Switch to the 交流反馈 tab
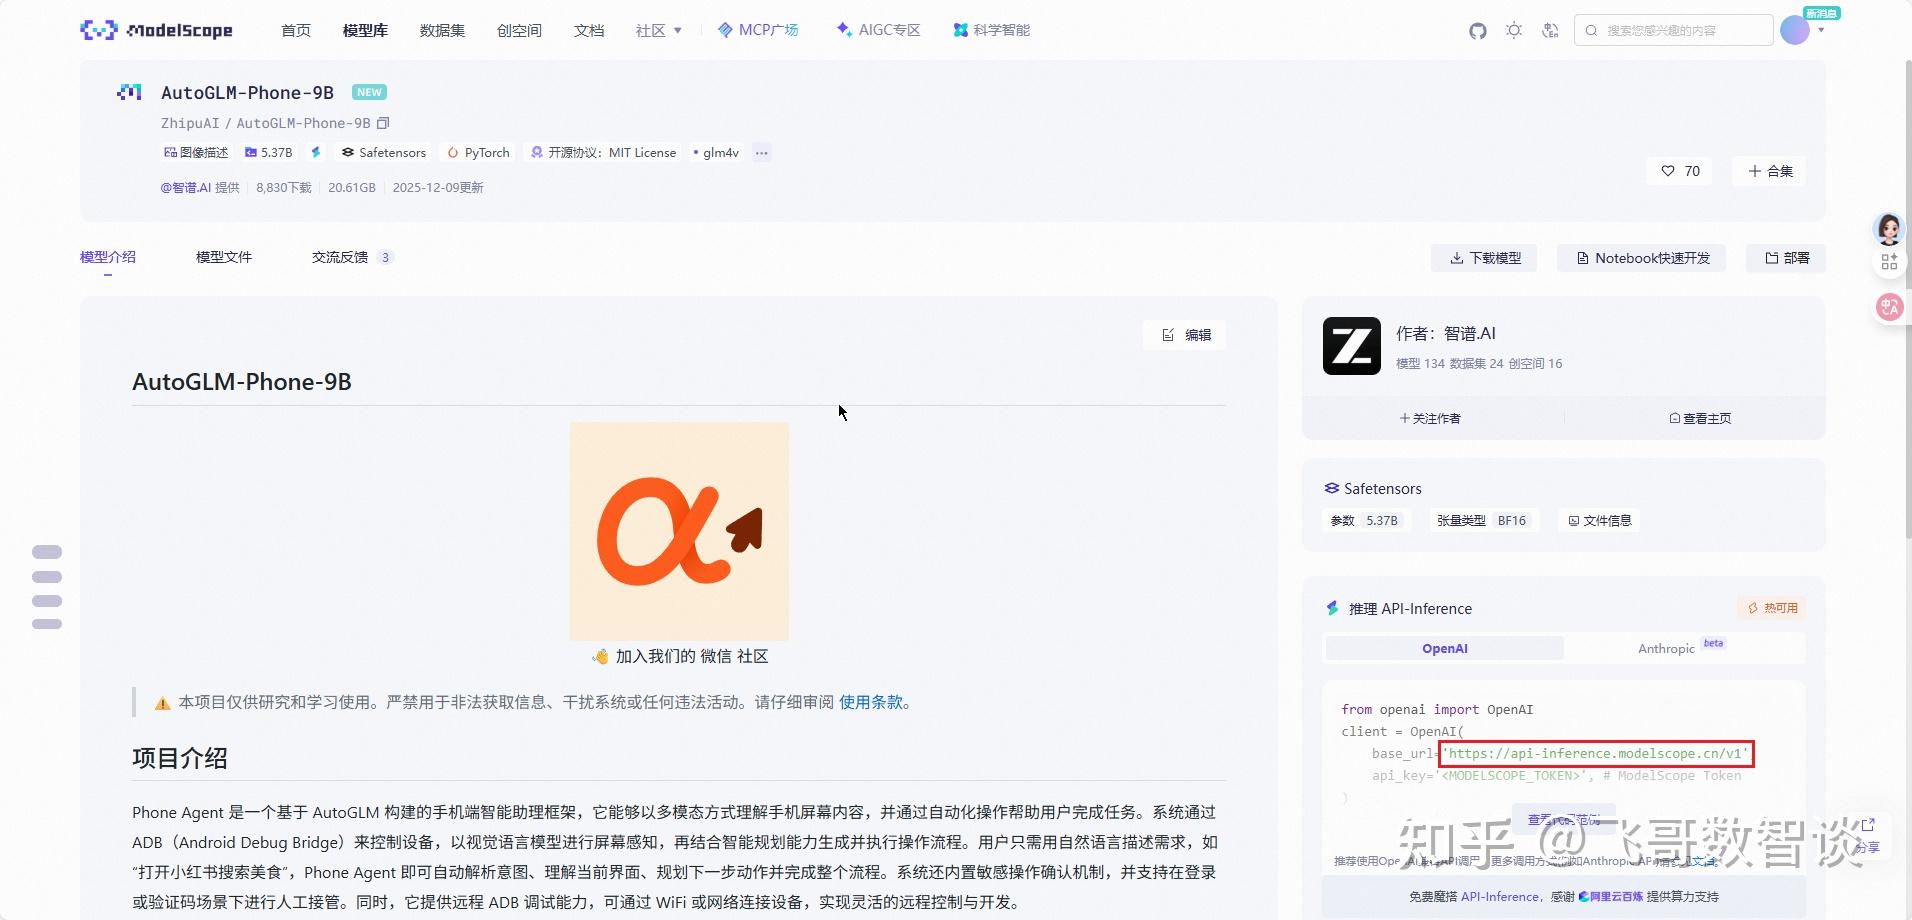 click(352, 257)
